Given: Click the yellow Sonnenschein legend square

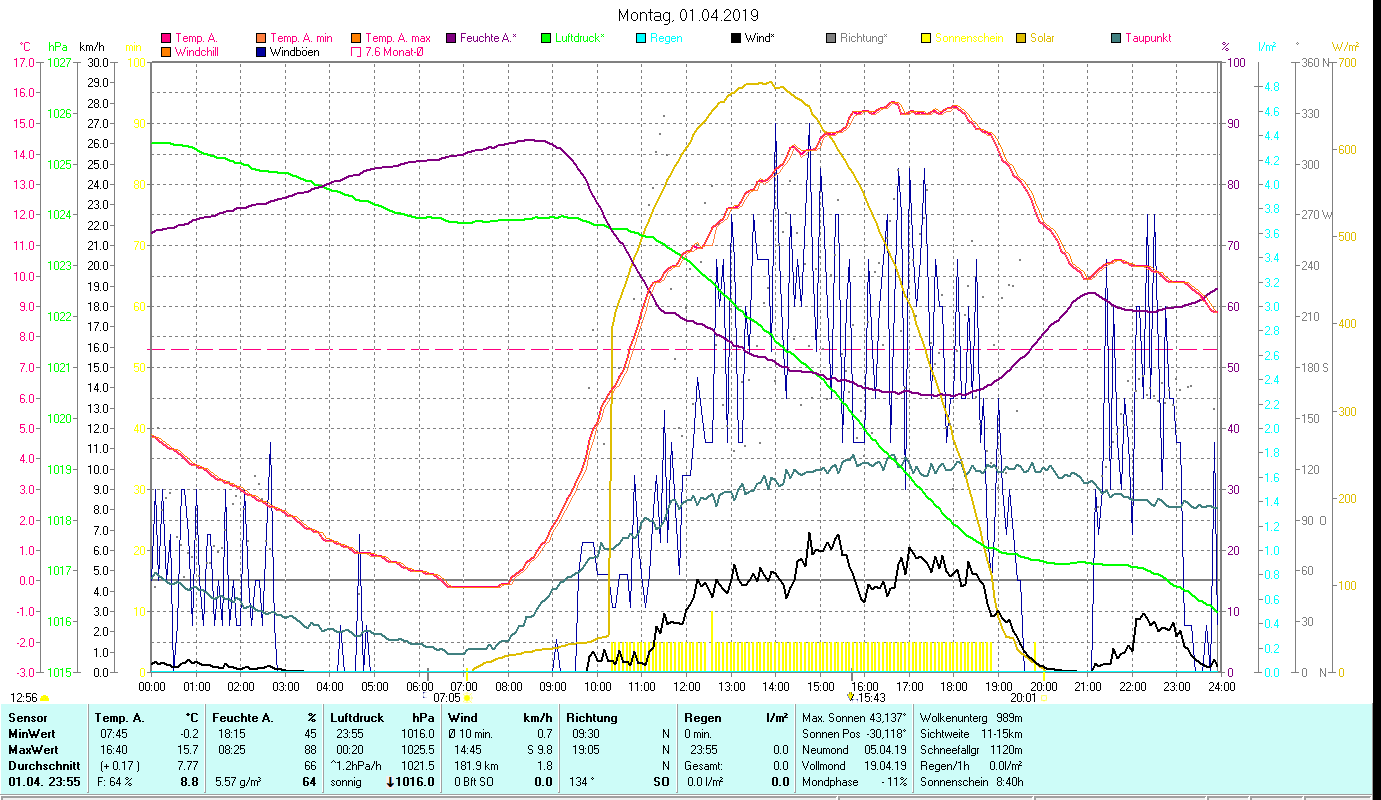Looking at the screenshot, I should coord(925,39).
